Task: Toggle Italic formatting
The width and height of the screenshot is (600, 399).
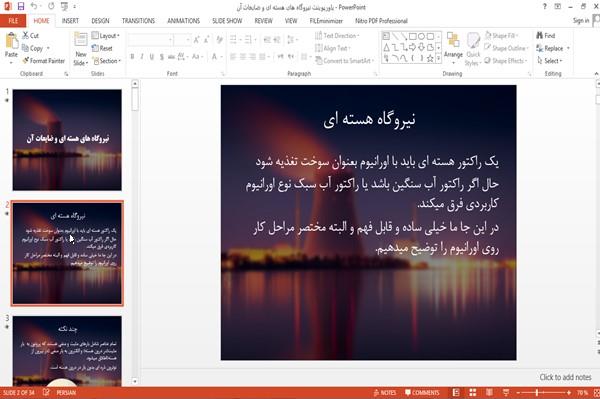Action: coord(142,57)
